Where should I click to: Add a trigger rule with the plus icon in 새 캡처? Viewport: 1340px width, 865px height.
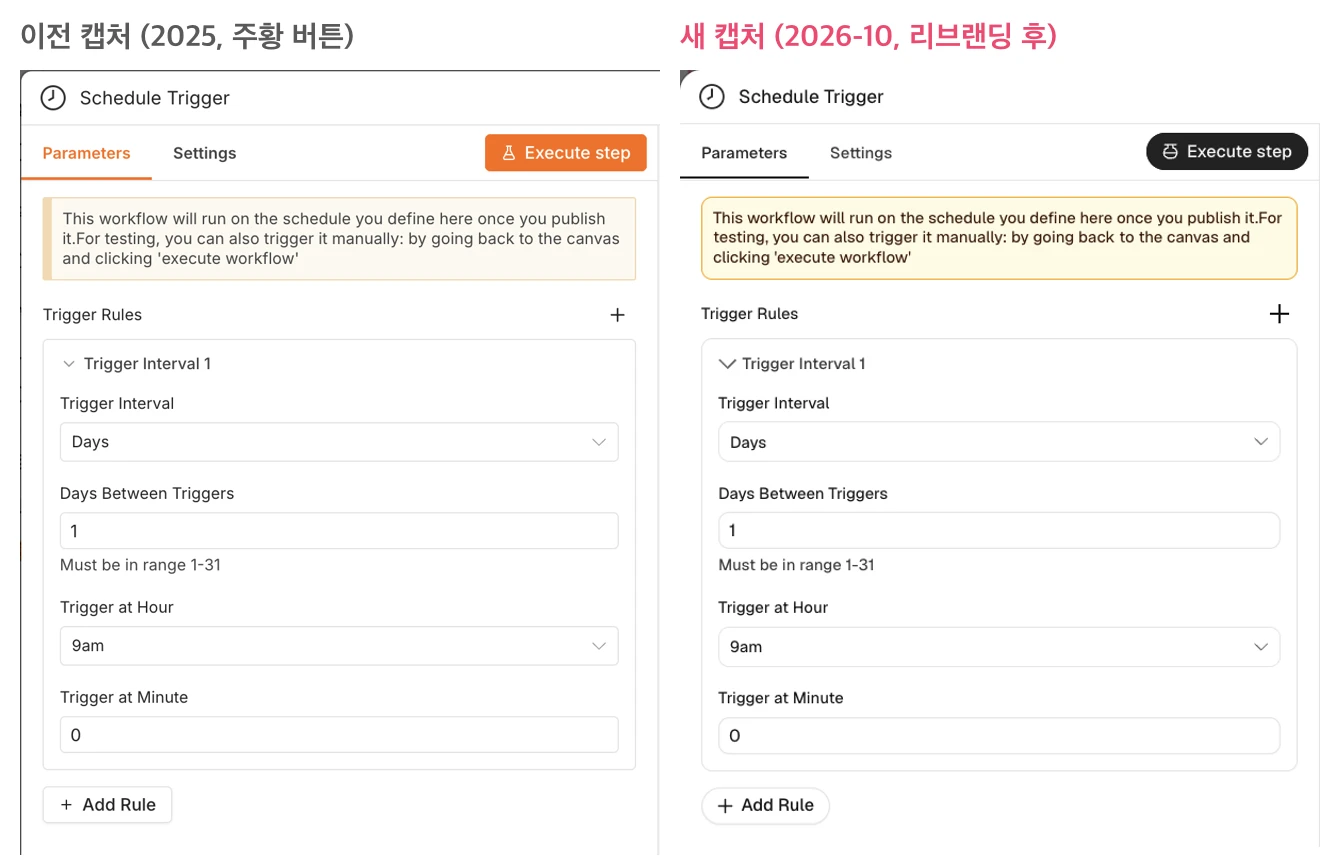pos(1279,314)
